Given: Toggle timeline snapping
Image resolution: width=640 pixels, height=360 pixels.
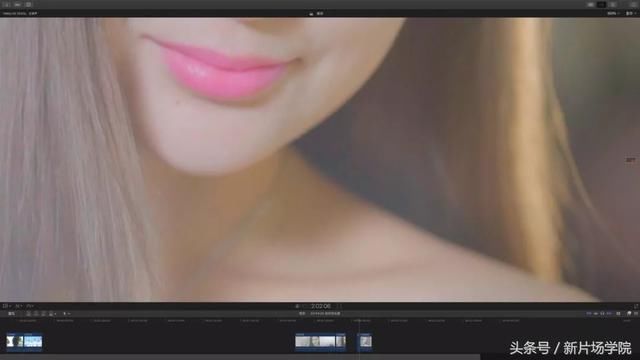Looking at the screenshot, I should pyautogui.click(x=609, y=313).
